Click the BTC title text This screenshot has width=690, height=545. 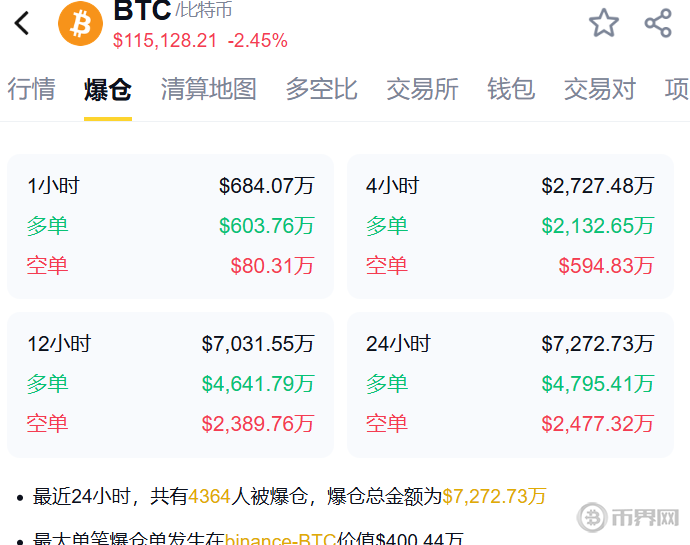point(142,11)
